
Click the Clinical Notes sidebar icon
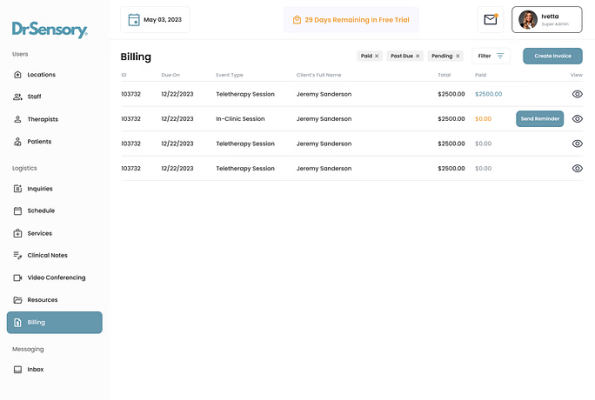[17, 255]
